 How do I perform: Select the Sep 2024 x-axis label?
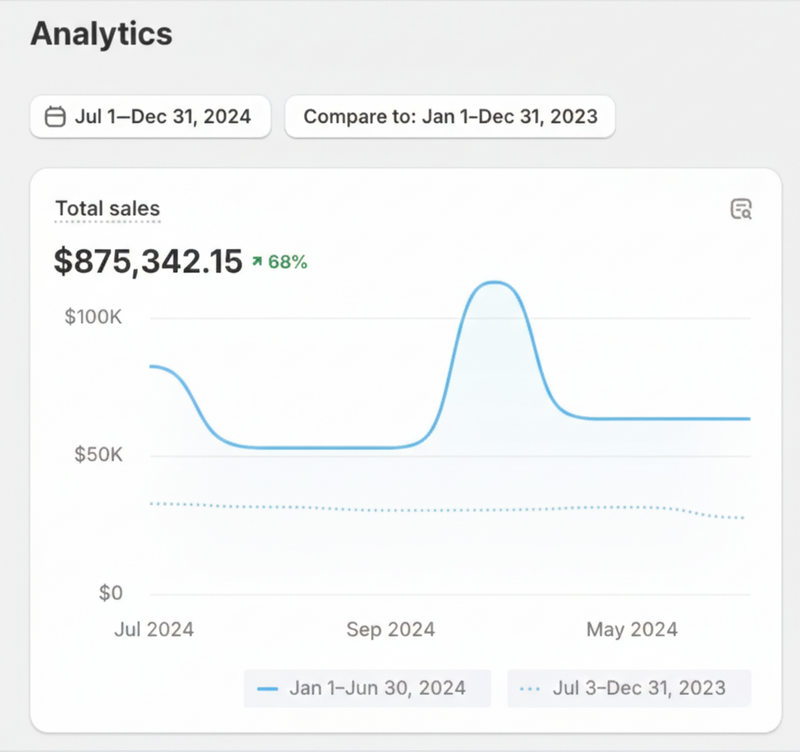click(x=391, y=629)
